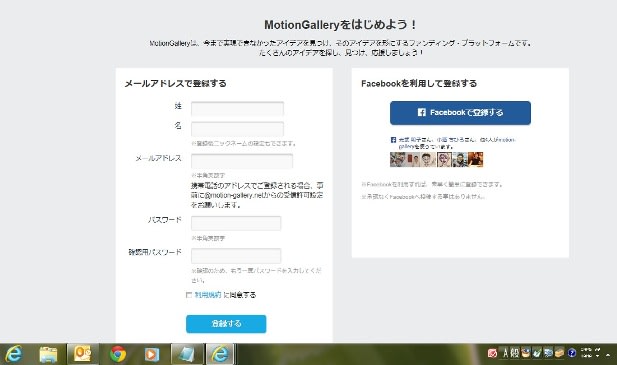This screenshot has height=365, width=617.
Task: Open Windows Media Player taskbar icon
Action: pos(151,354)
